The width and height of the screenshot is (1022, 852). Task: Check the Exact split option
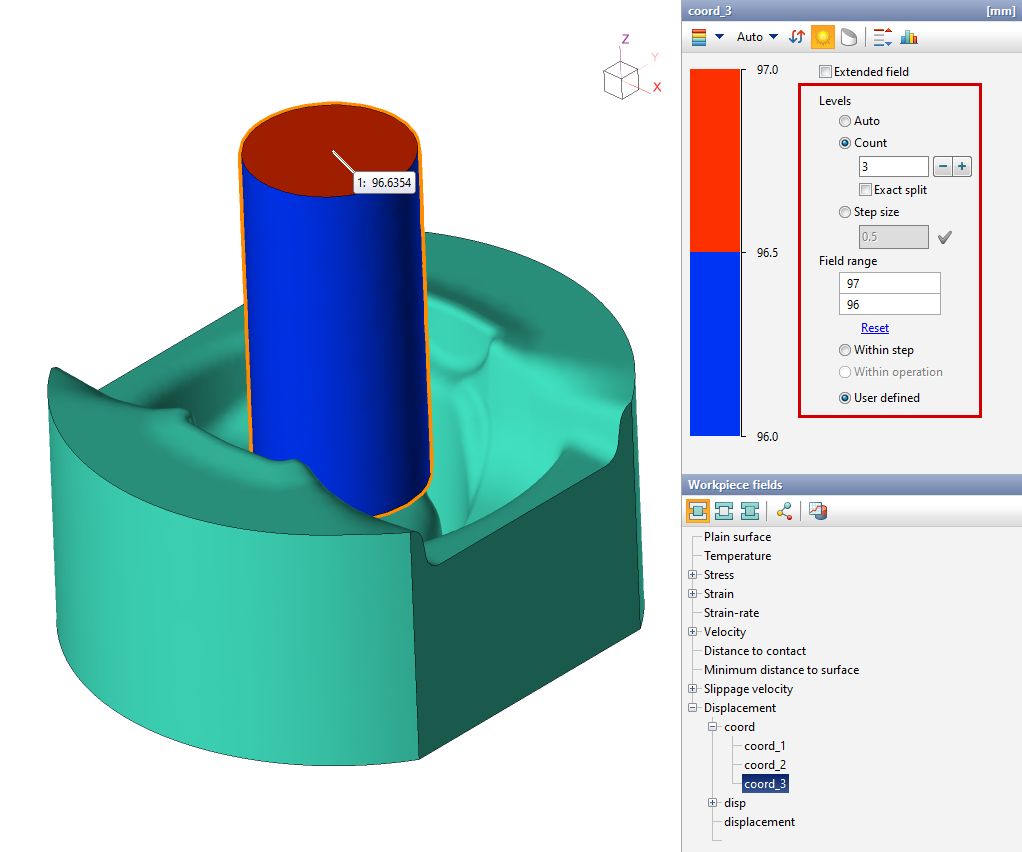[866, 190]
